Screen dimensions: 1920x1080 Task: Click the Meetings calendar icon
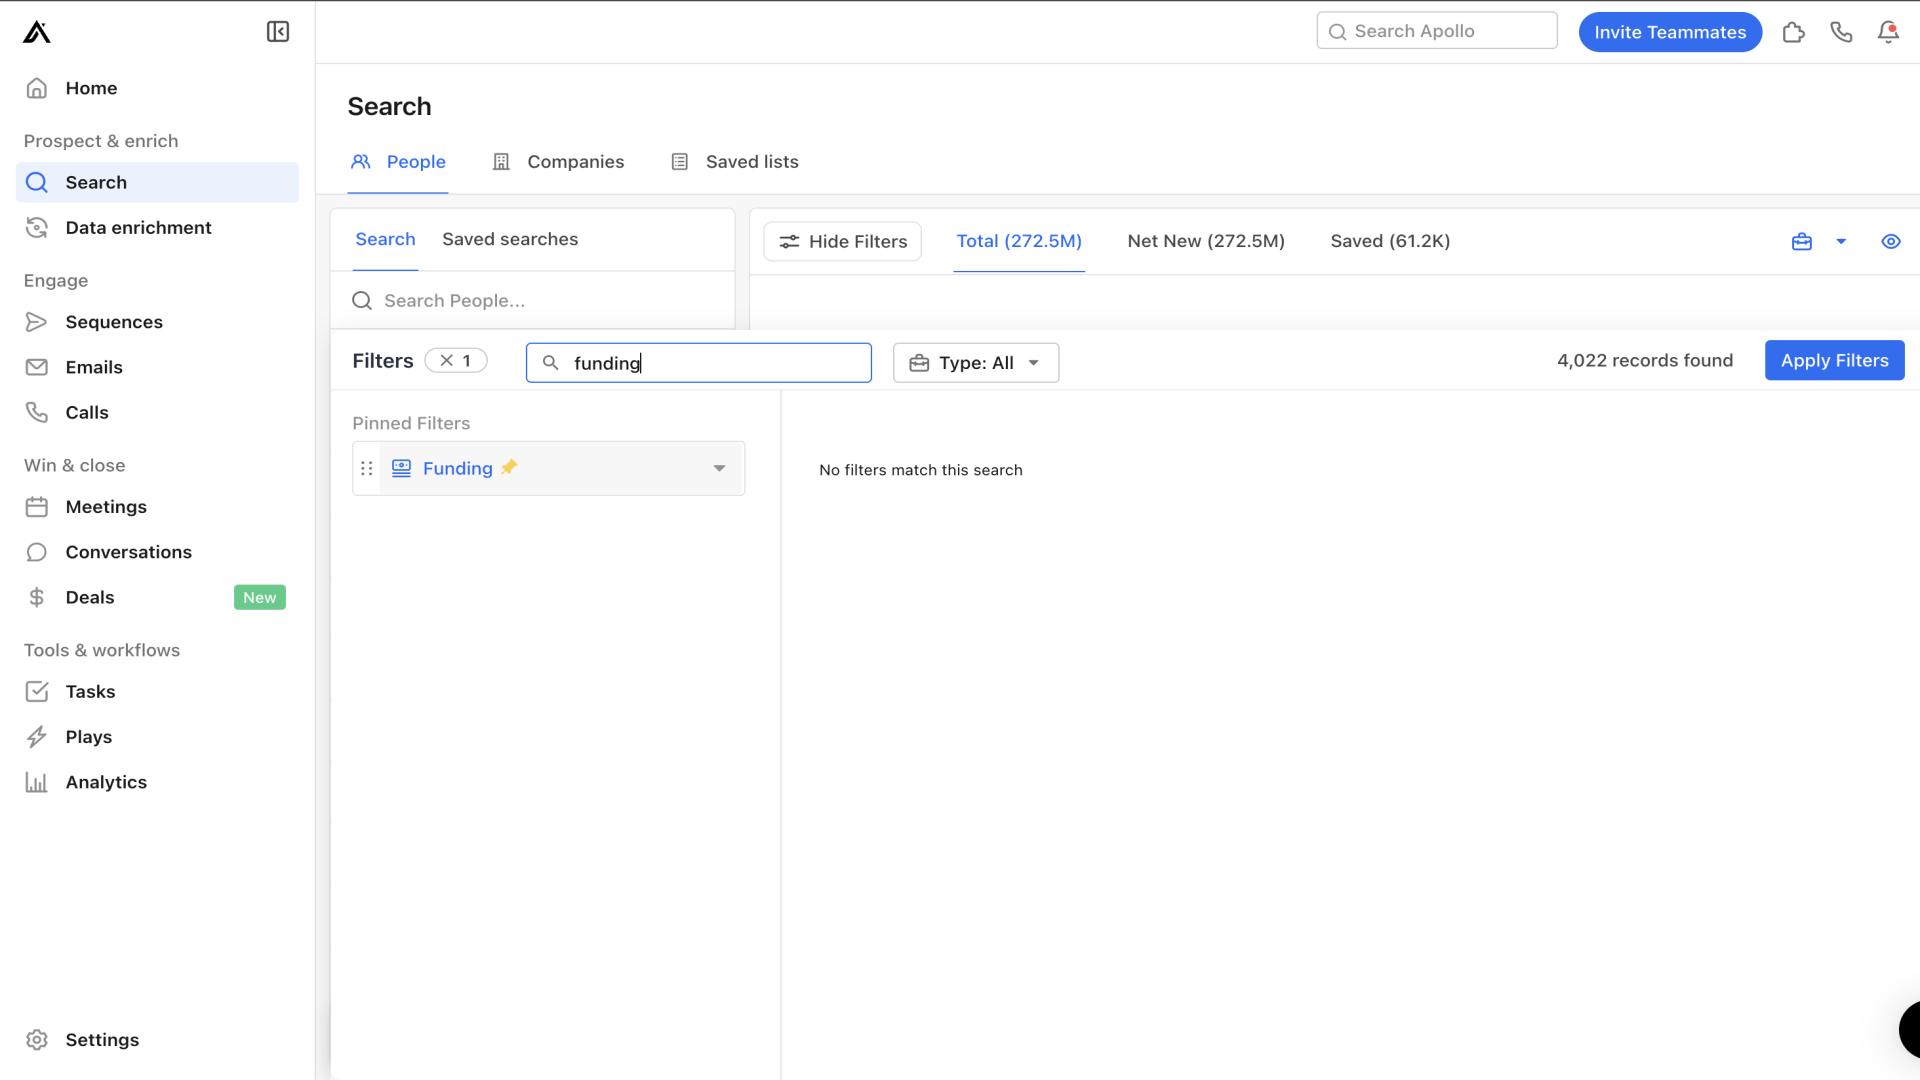(37, 507)
